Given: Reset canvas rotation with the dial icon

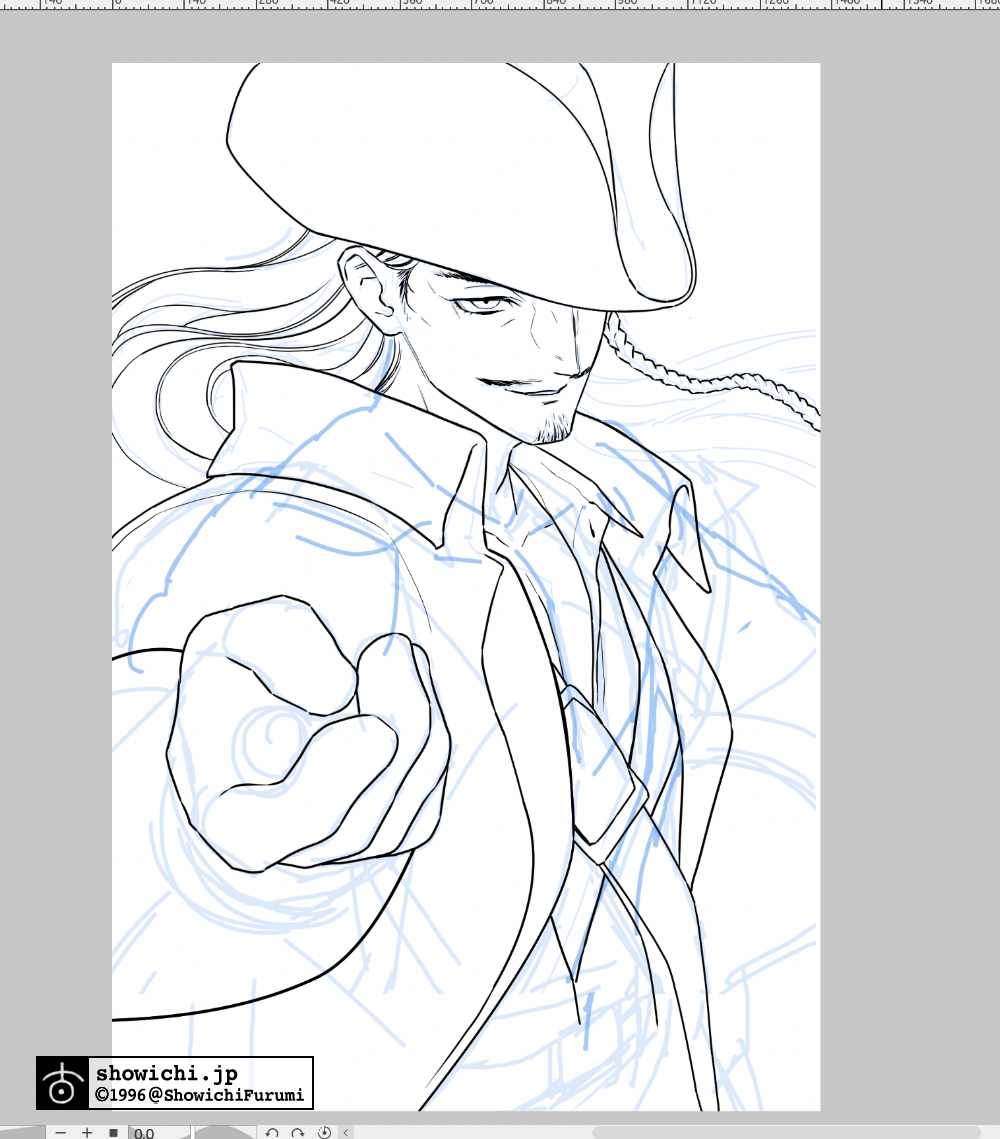Looking at the screenshot, I should [x=324, y=1132].
